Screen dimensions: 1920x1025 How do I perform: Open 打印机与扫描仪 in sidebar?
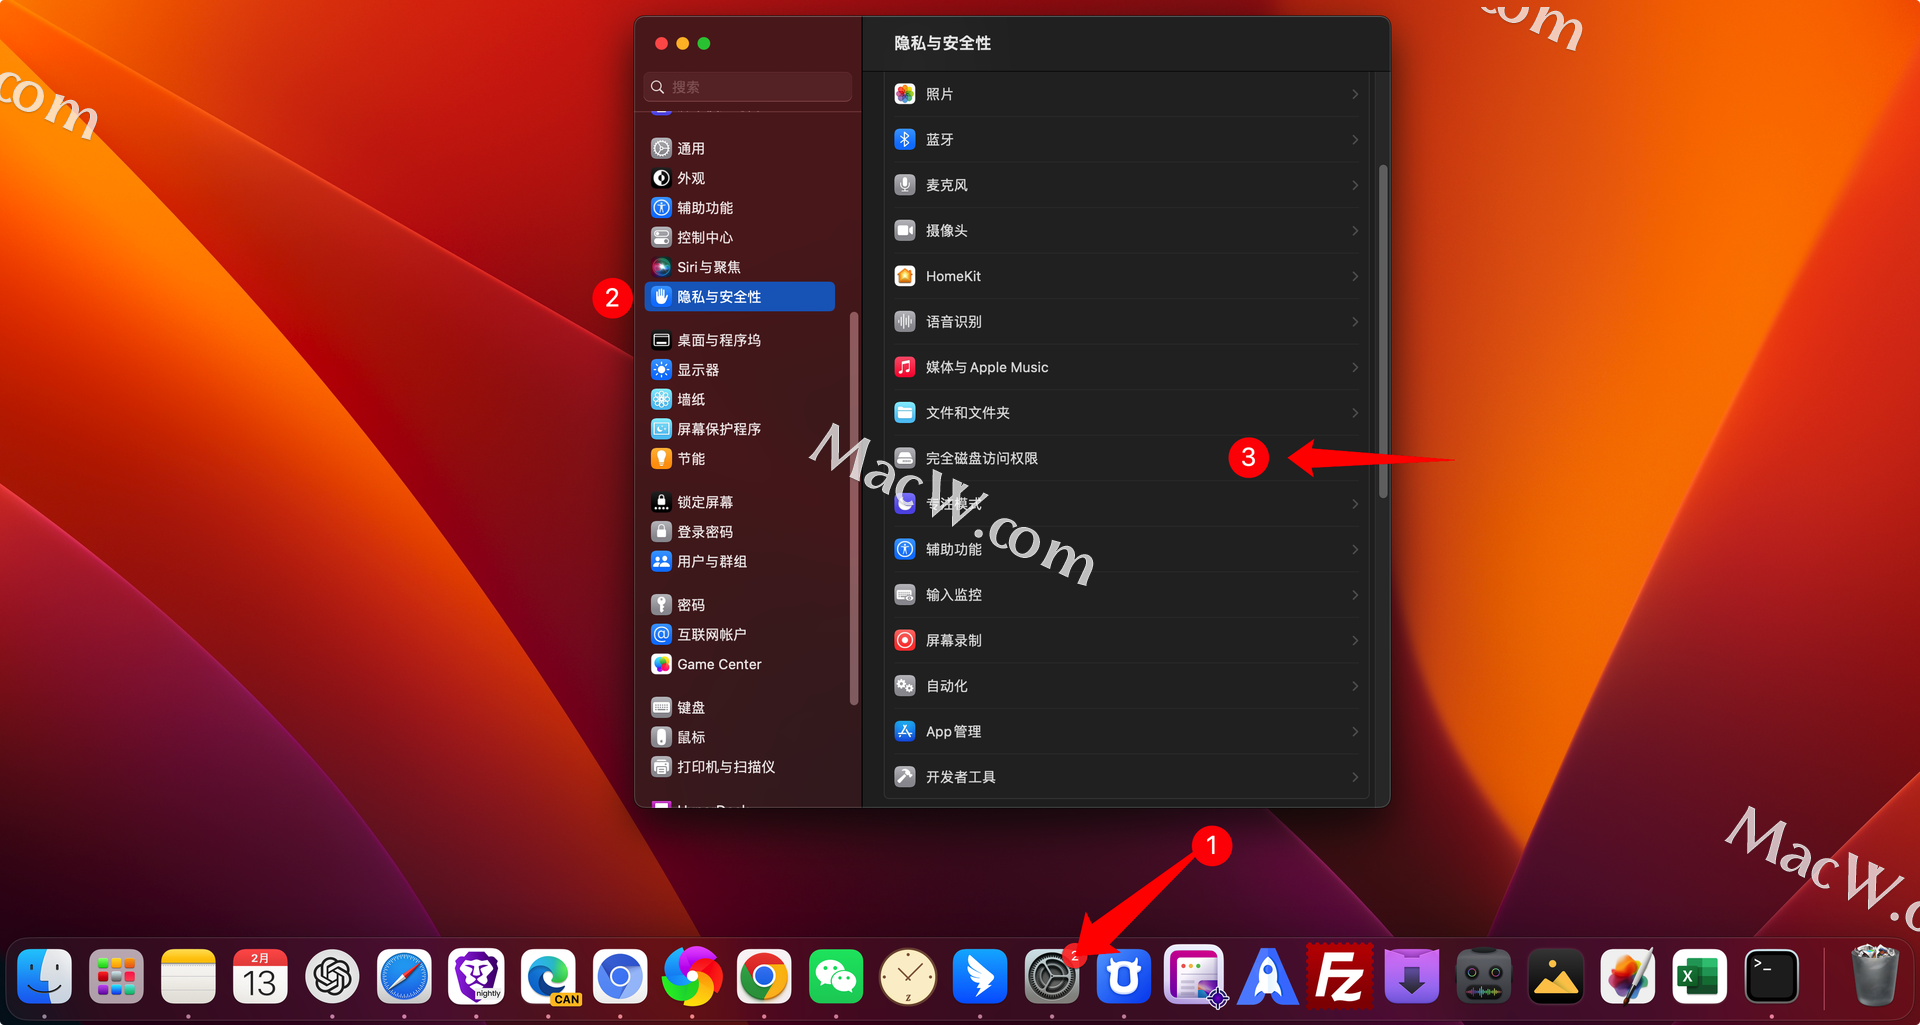740,767
